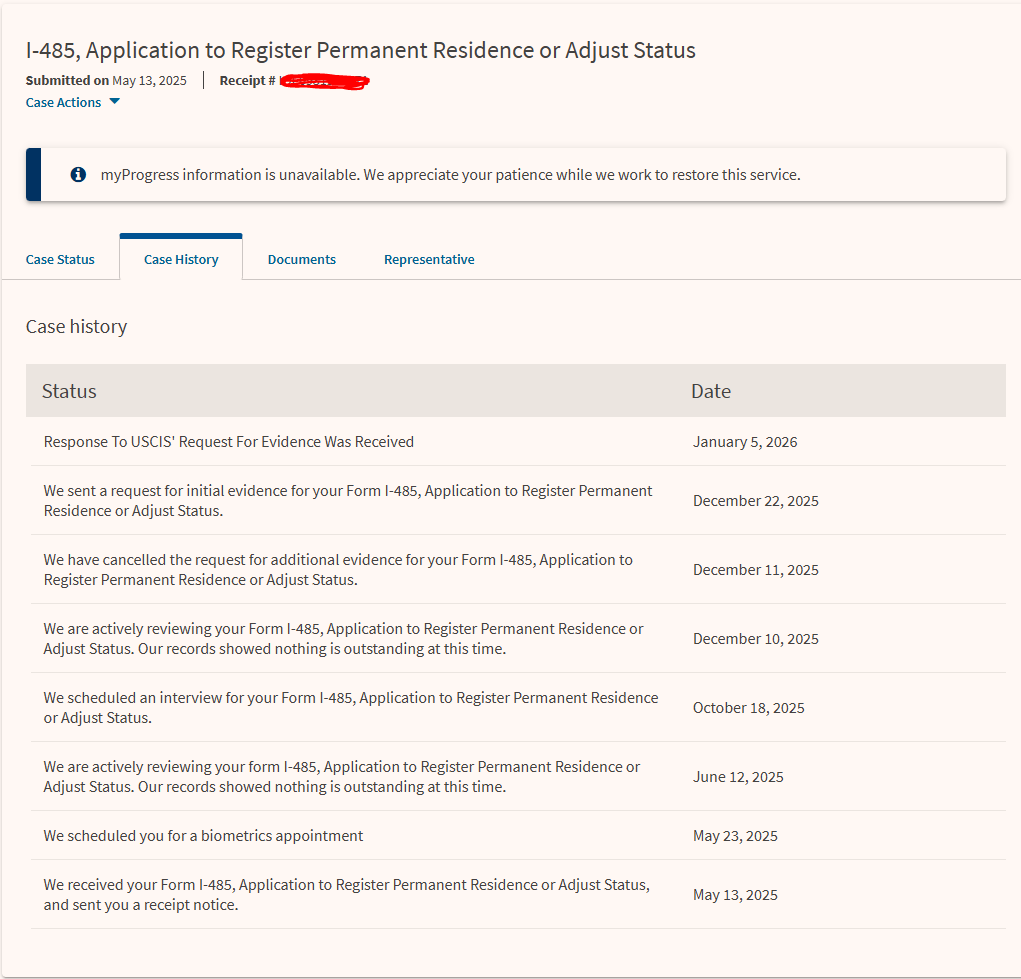Click the redacted receipt number

pos(324,80)
